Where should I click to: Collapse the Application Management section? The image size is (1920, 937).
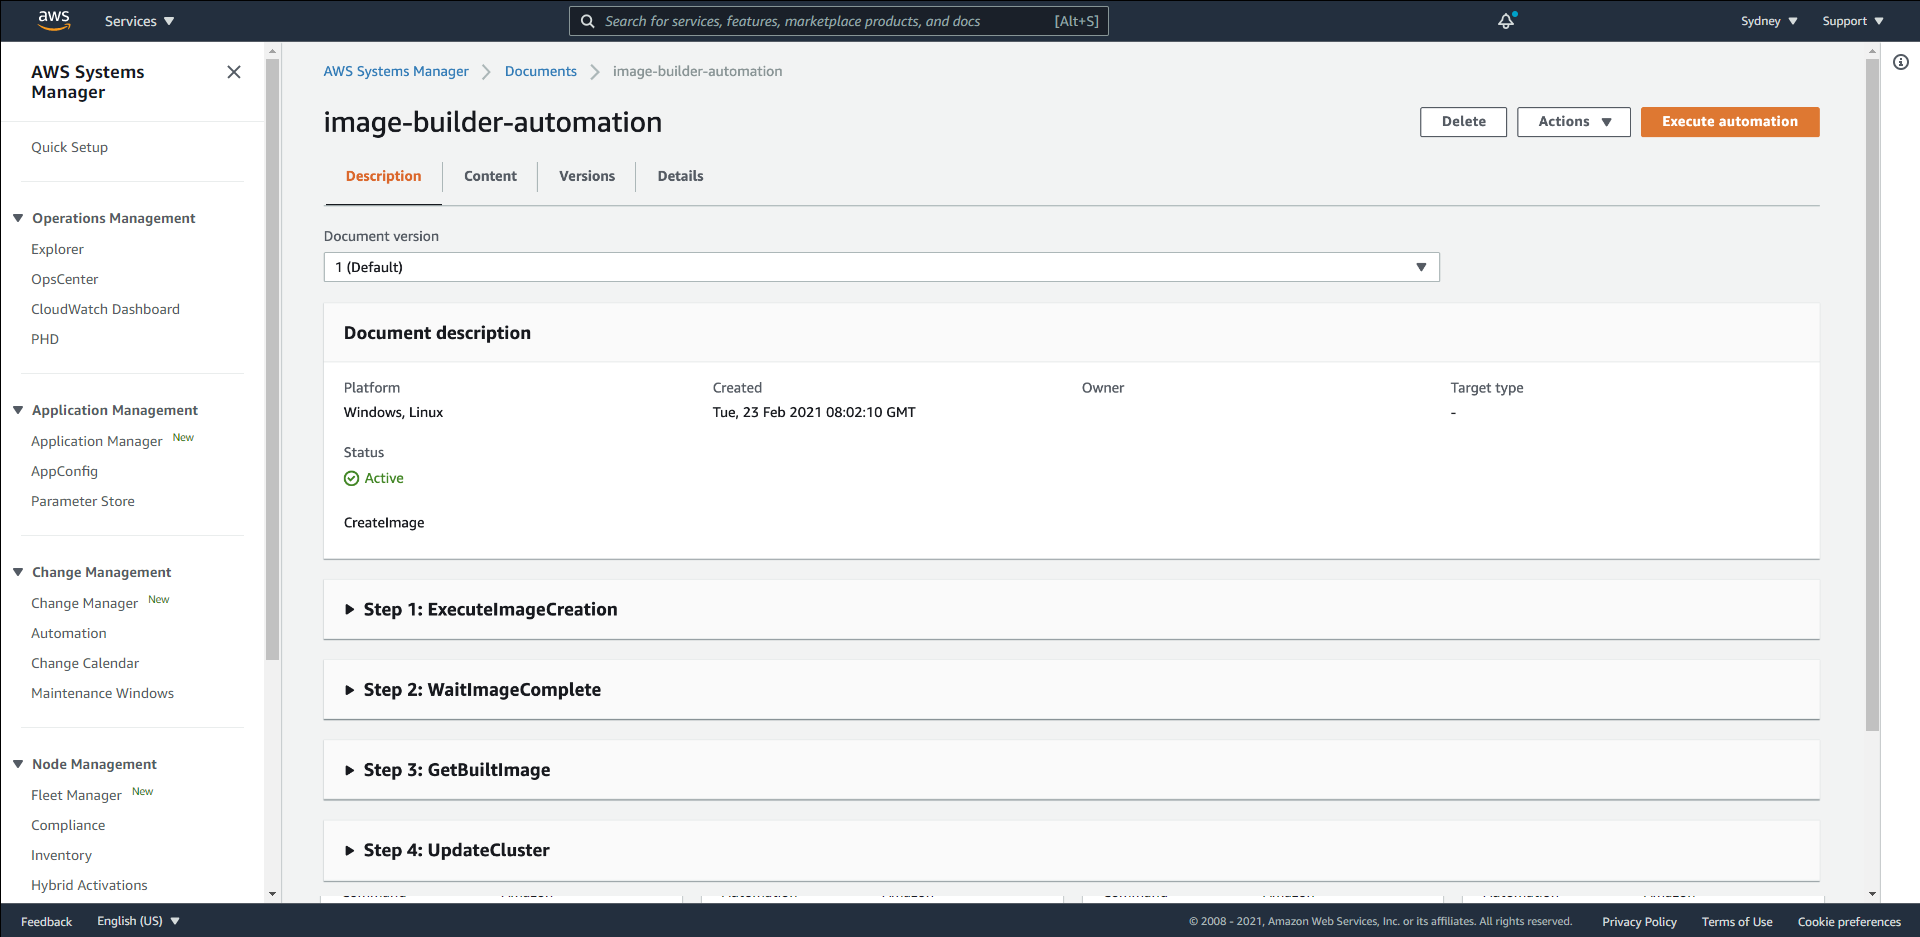[18, 410]
